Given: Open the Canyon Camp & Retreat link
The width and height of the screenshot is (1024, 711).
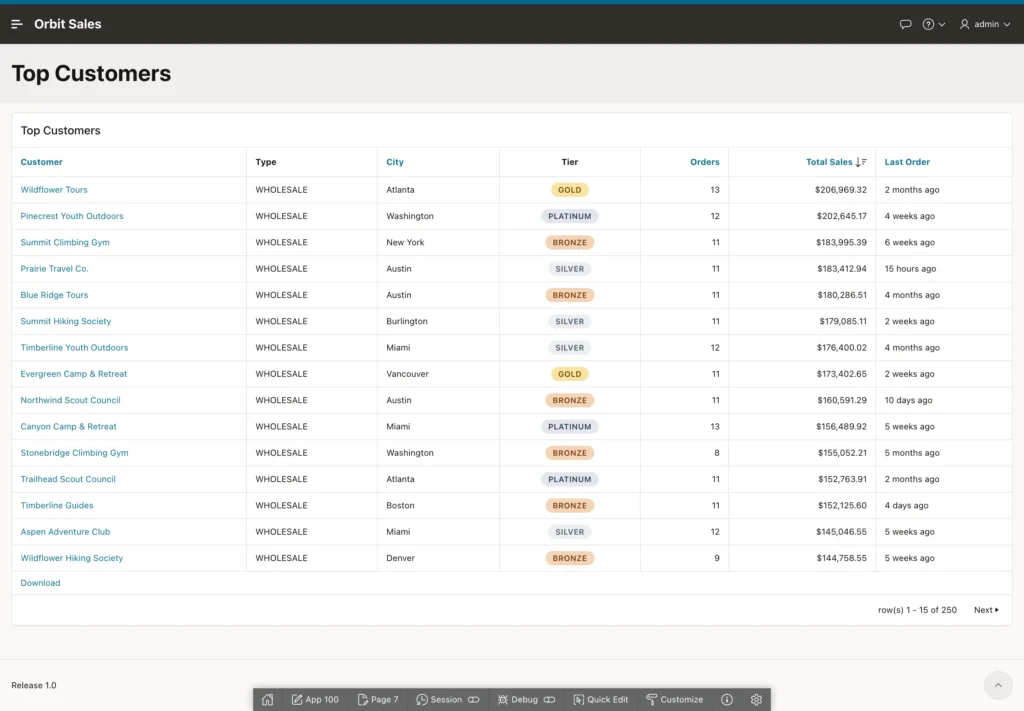Looking at the screenshot, I should (68, 426).
